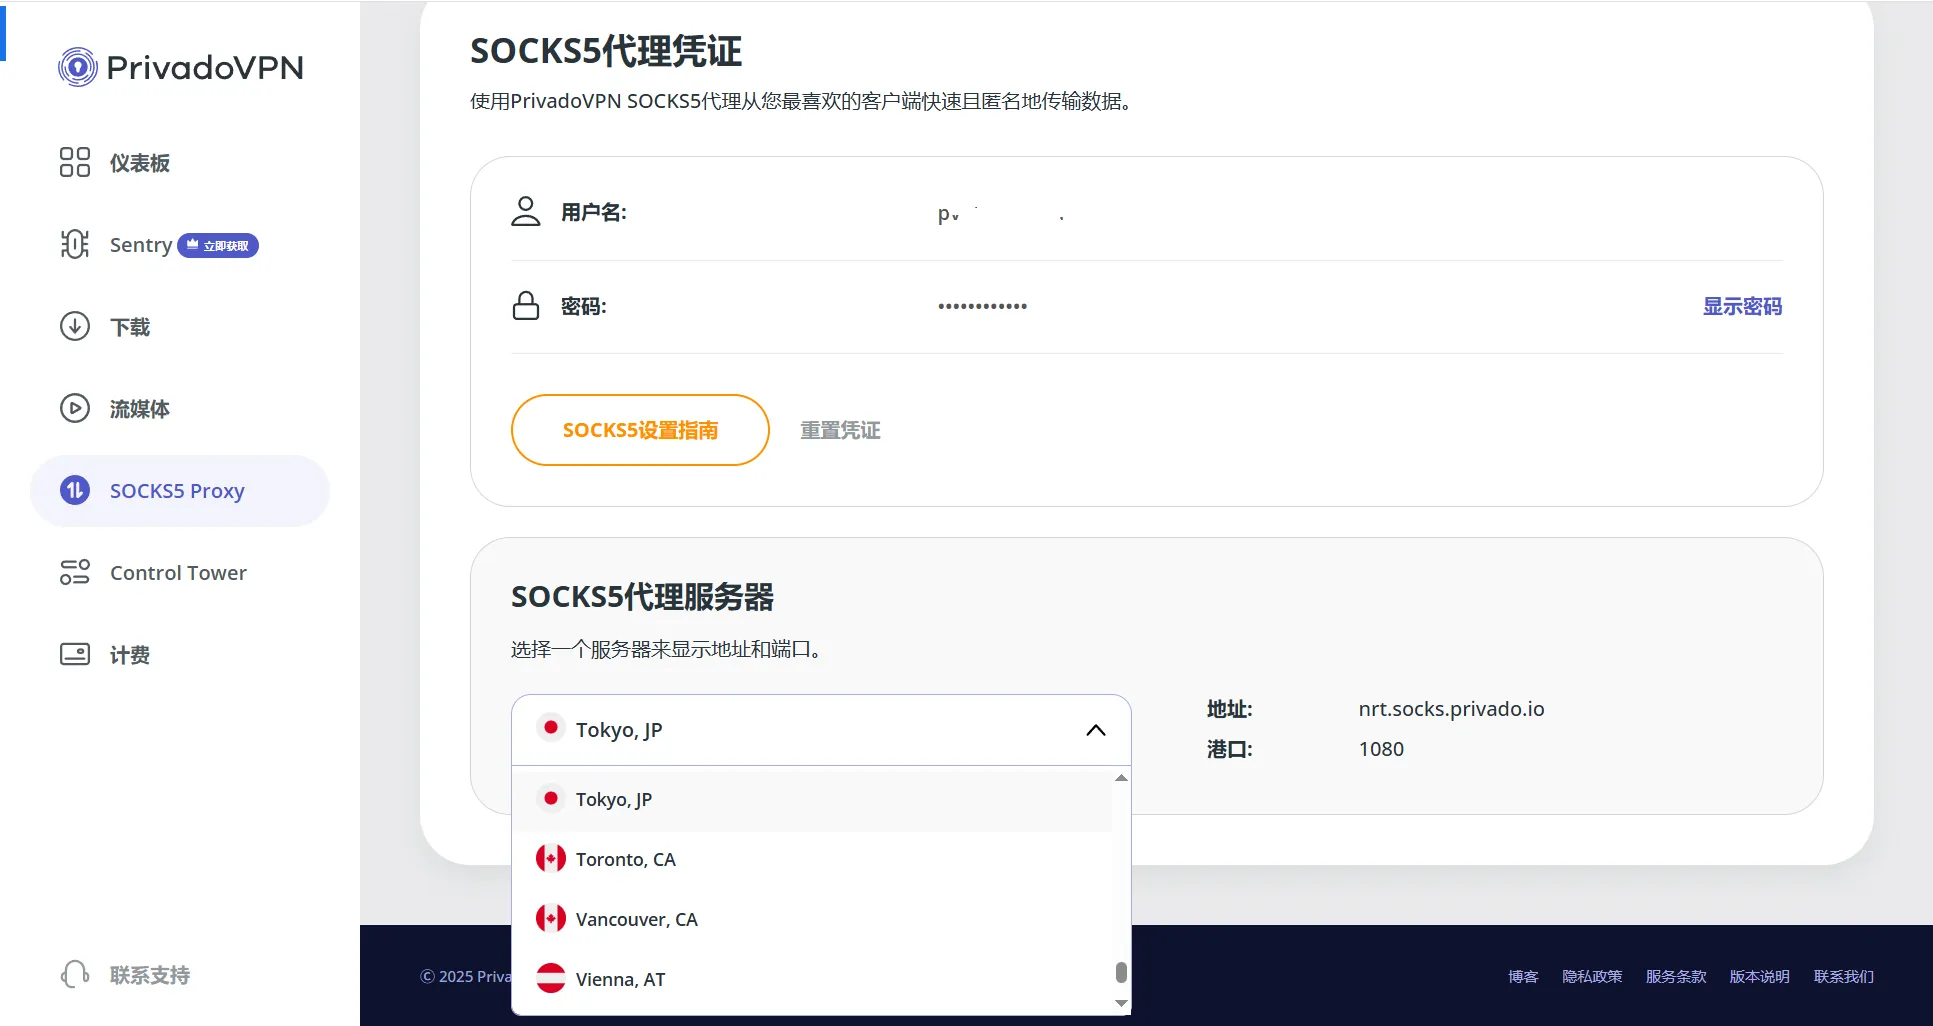
Task: Open the 仪表板 menu item
Action: coord(180,162)
